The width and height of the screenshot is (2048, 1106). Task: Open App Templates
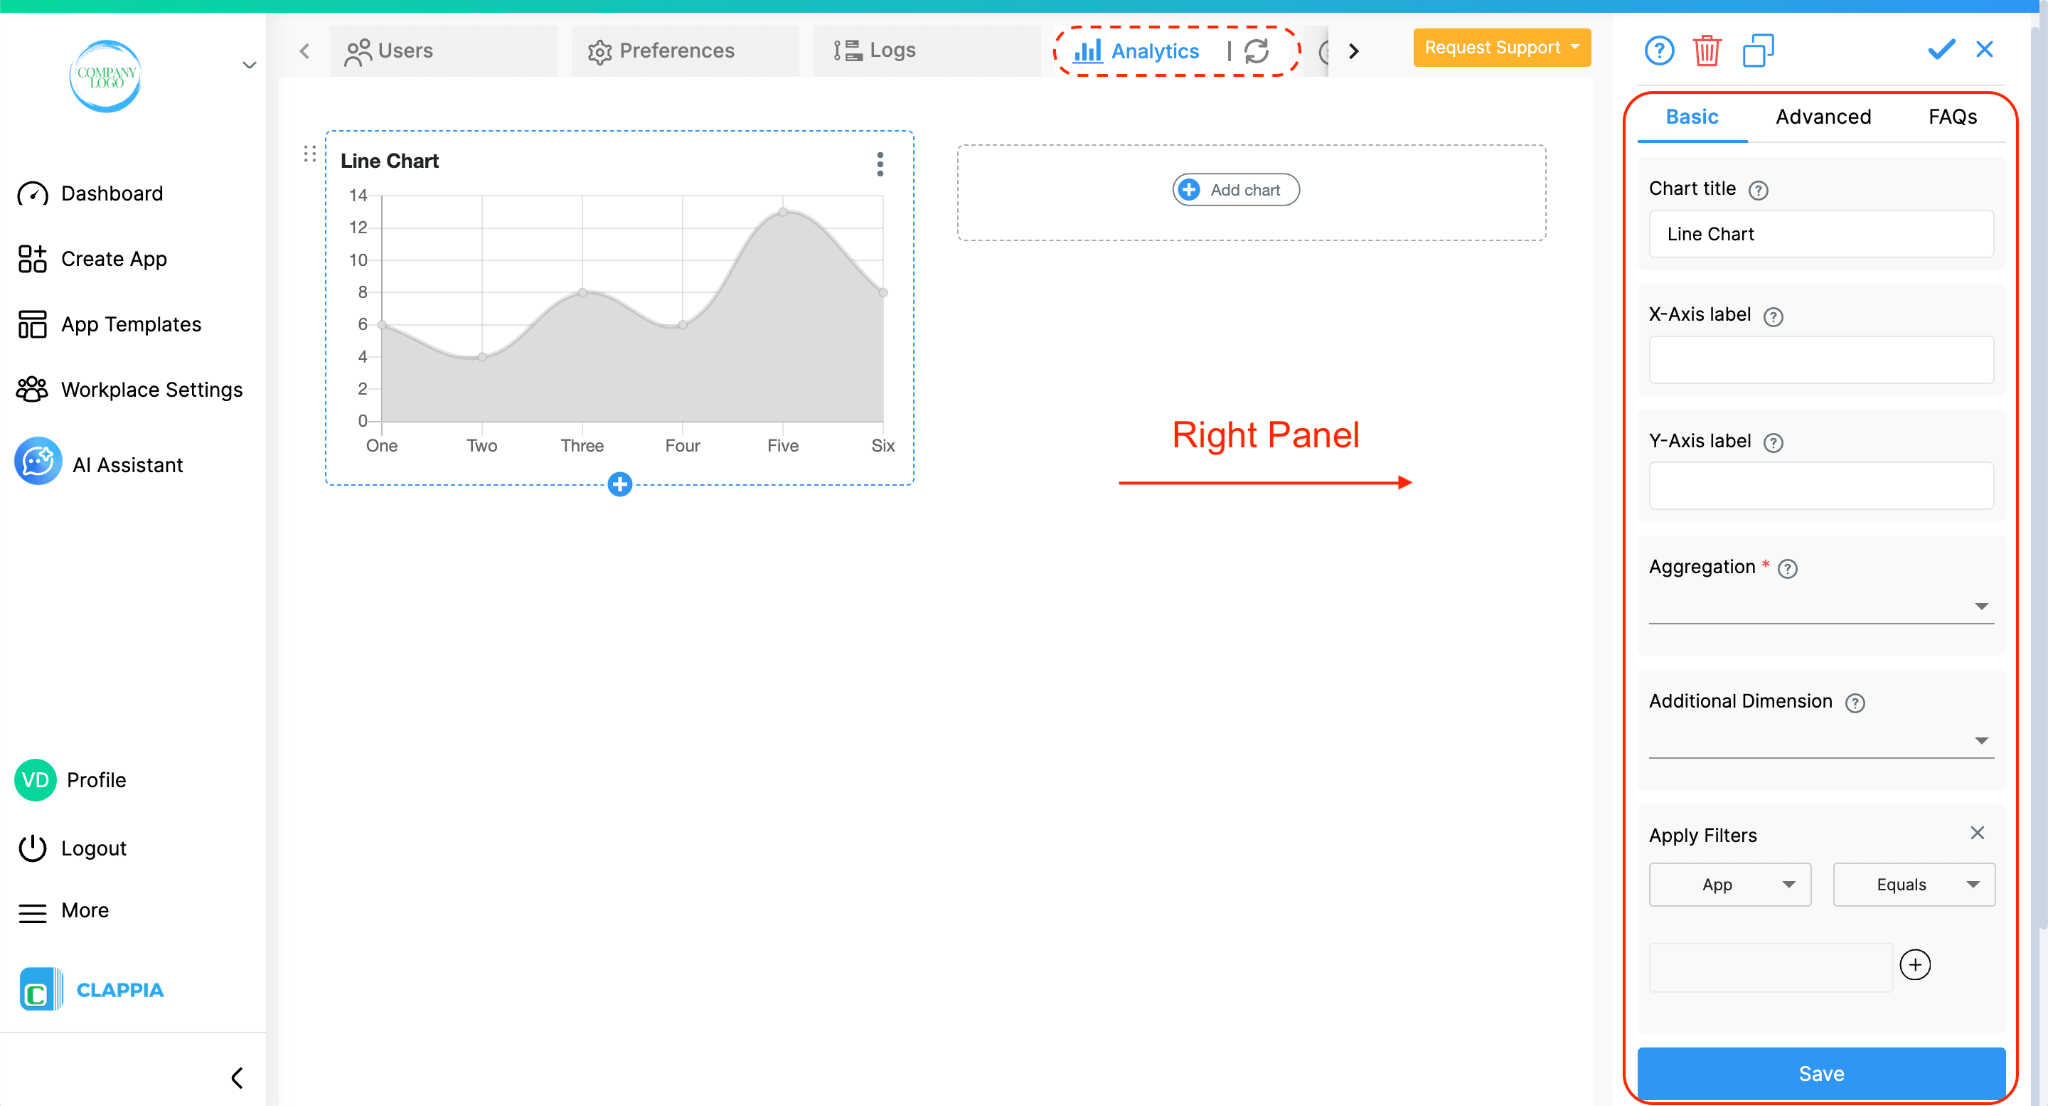tap(31, 323)
